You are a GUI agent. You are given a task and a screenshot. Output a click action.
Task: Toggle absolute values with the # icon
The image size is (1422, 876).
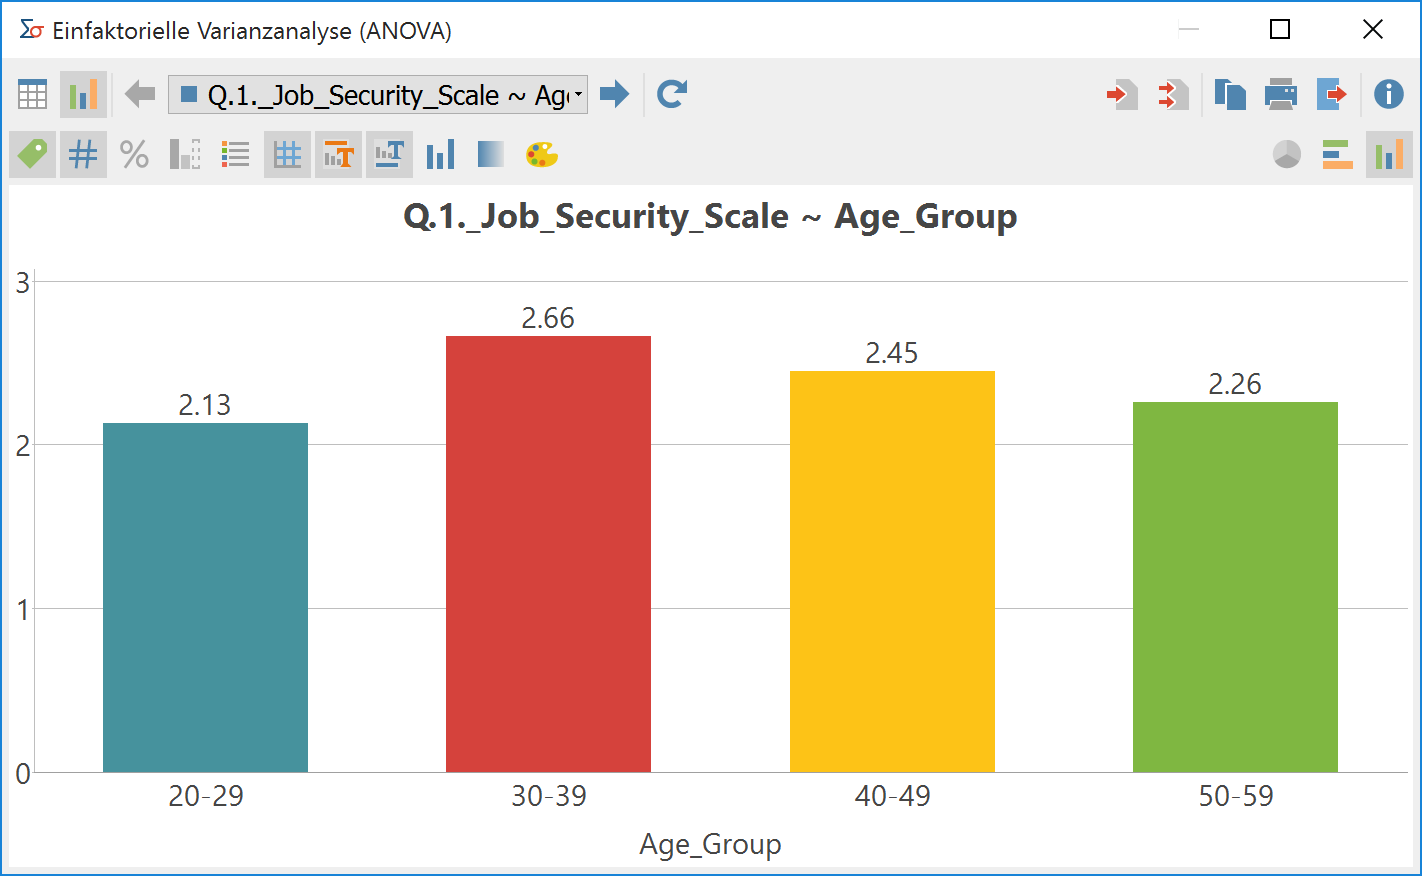tap(83, 155)
